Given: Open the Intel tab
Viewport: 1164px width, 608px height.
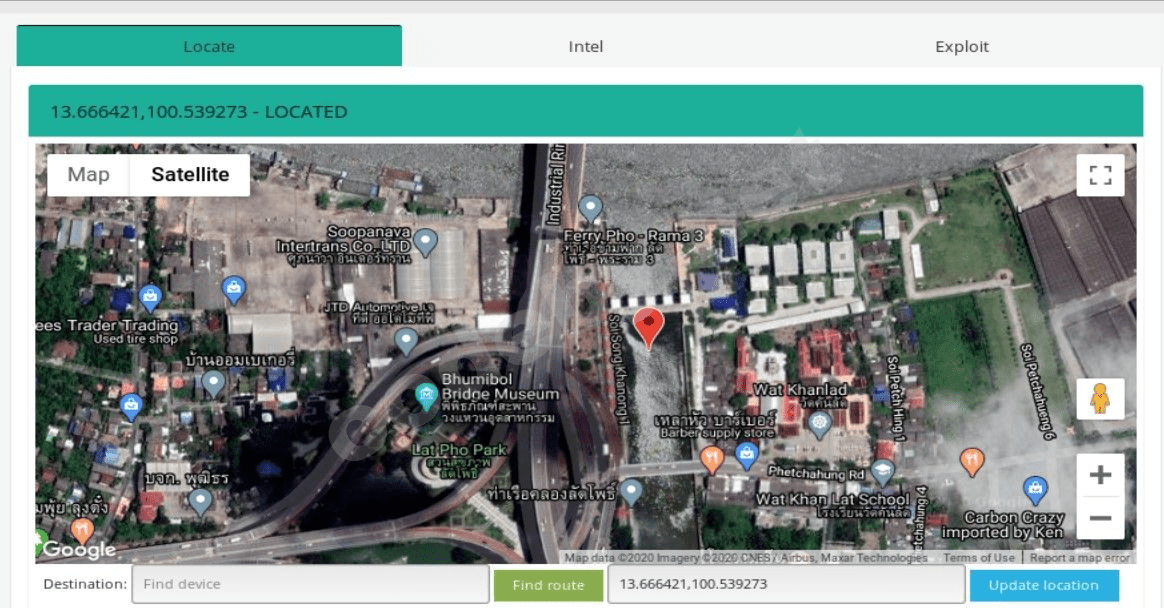Looking at the screenshot, I should click(x=585, y=46).
